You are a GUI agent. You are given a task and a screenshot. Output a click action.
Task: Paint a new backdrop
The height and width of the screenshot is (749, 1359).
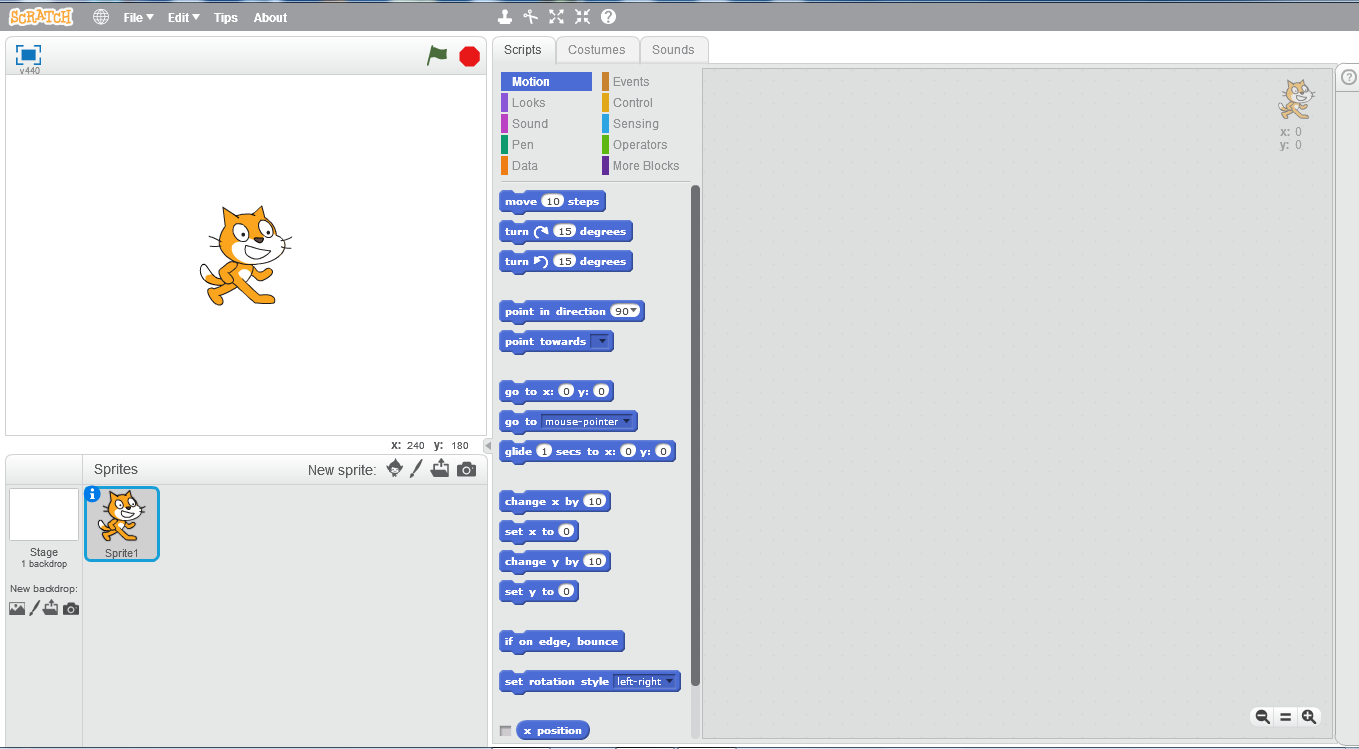pos(34,608)
